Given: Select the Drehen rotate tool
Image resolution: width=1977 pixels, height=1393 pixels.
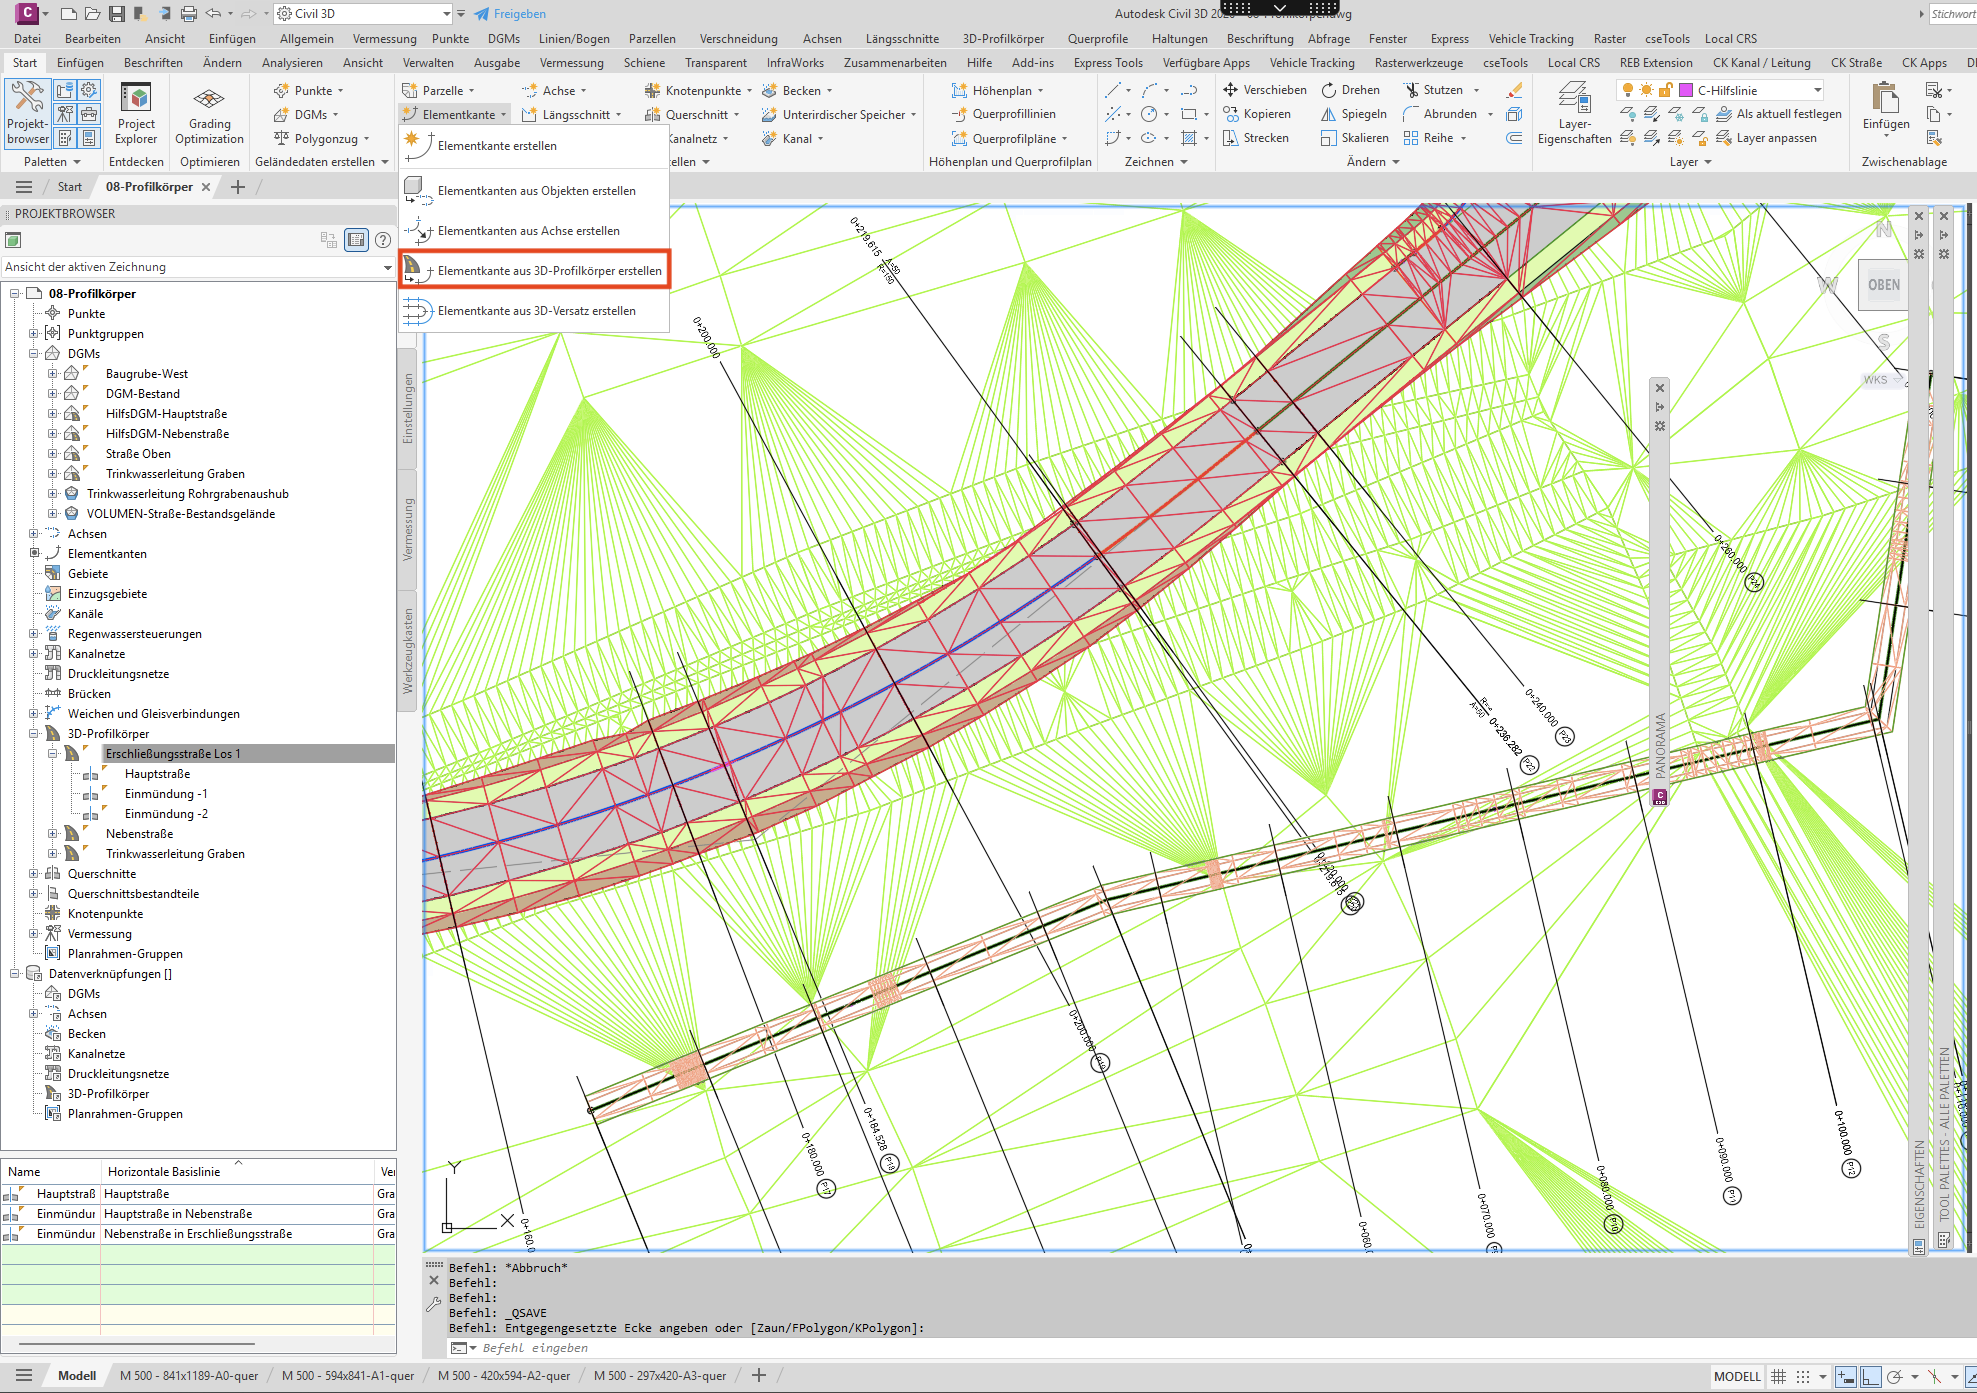Looking at the screenshot, I should pyautogui.click(x=1350, y=90).
